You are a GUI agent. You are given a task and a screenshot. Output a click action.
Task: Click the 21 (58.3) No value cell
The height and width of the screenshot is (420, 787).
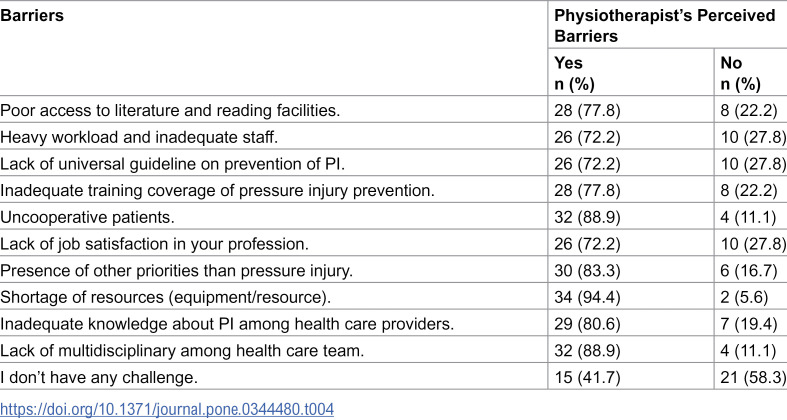pos(753,377)
